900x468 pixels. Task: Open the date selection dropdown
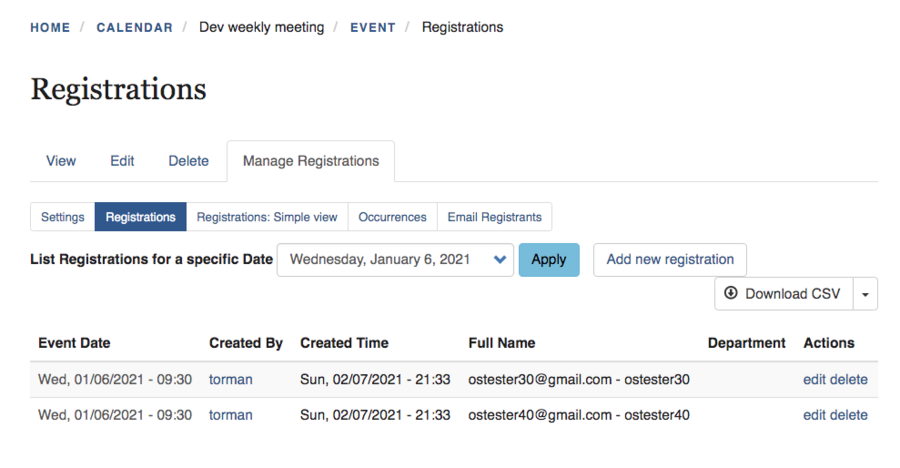[395, 259]
